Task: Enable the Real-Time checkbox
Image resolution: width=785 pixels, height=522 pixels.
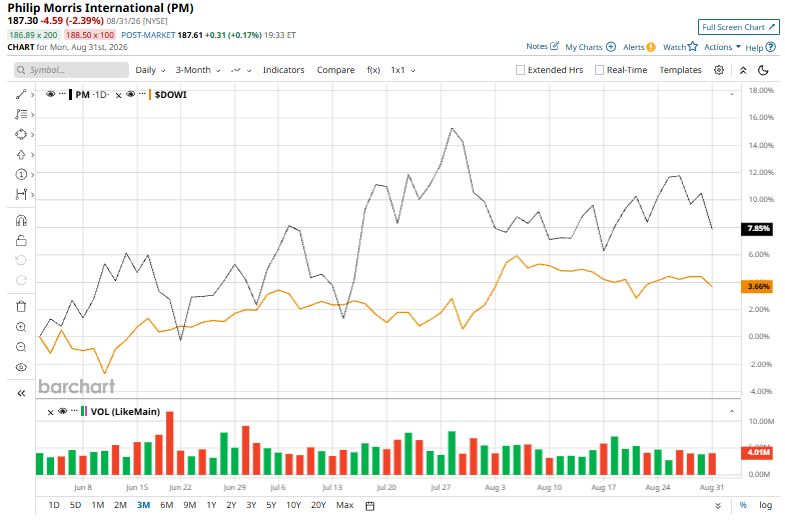Action: coord(599,70)
